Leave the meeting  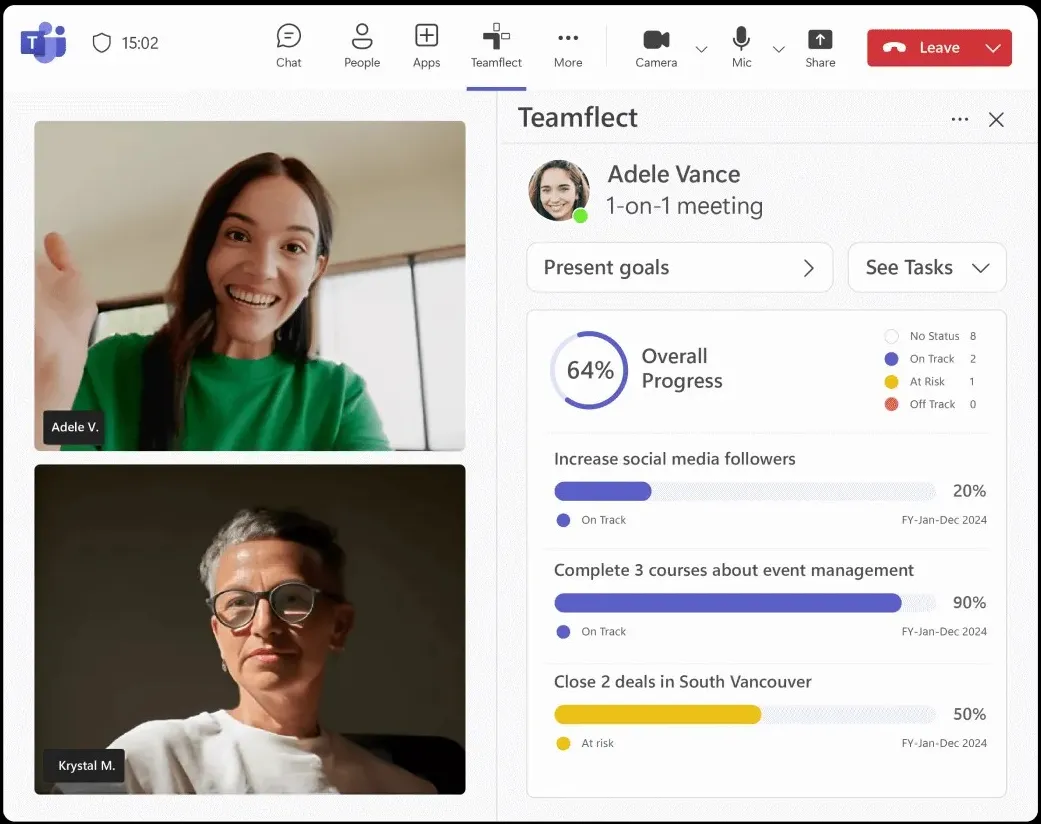point(921,48)
